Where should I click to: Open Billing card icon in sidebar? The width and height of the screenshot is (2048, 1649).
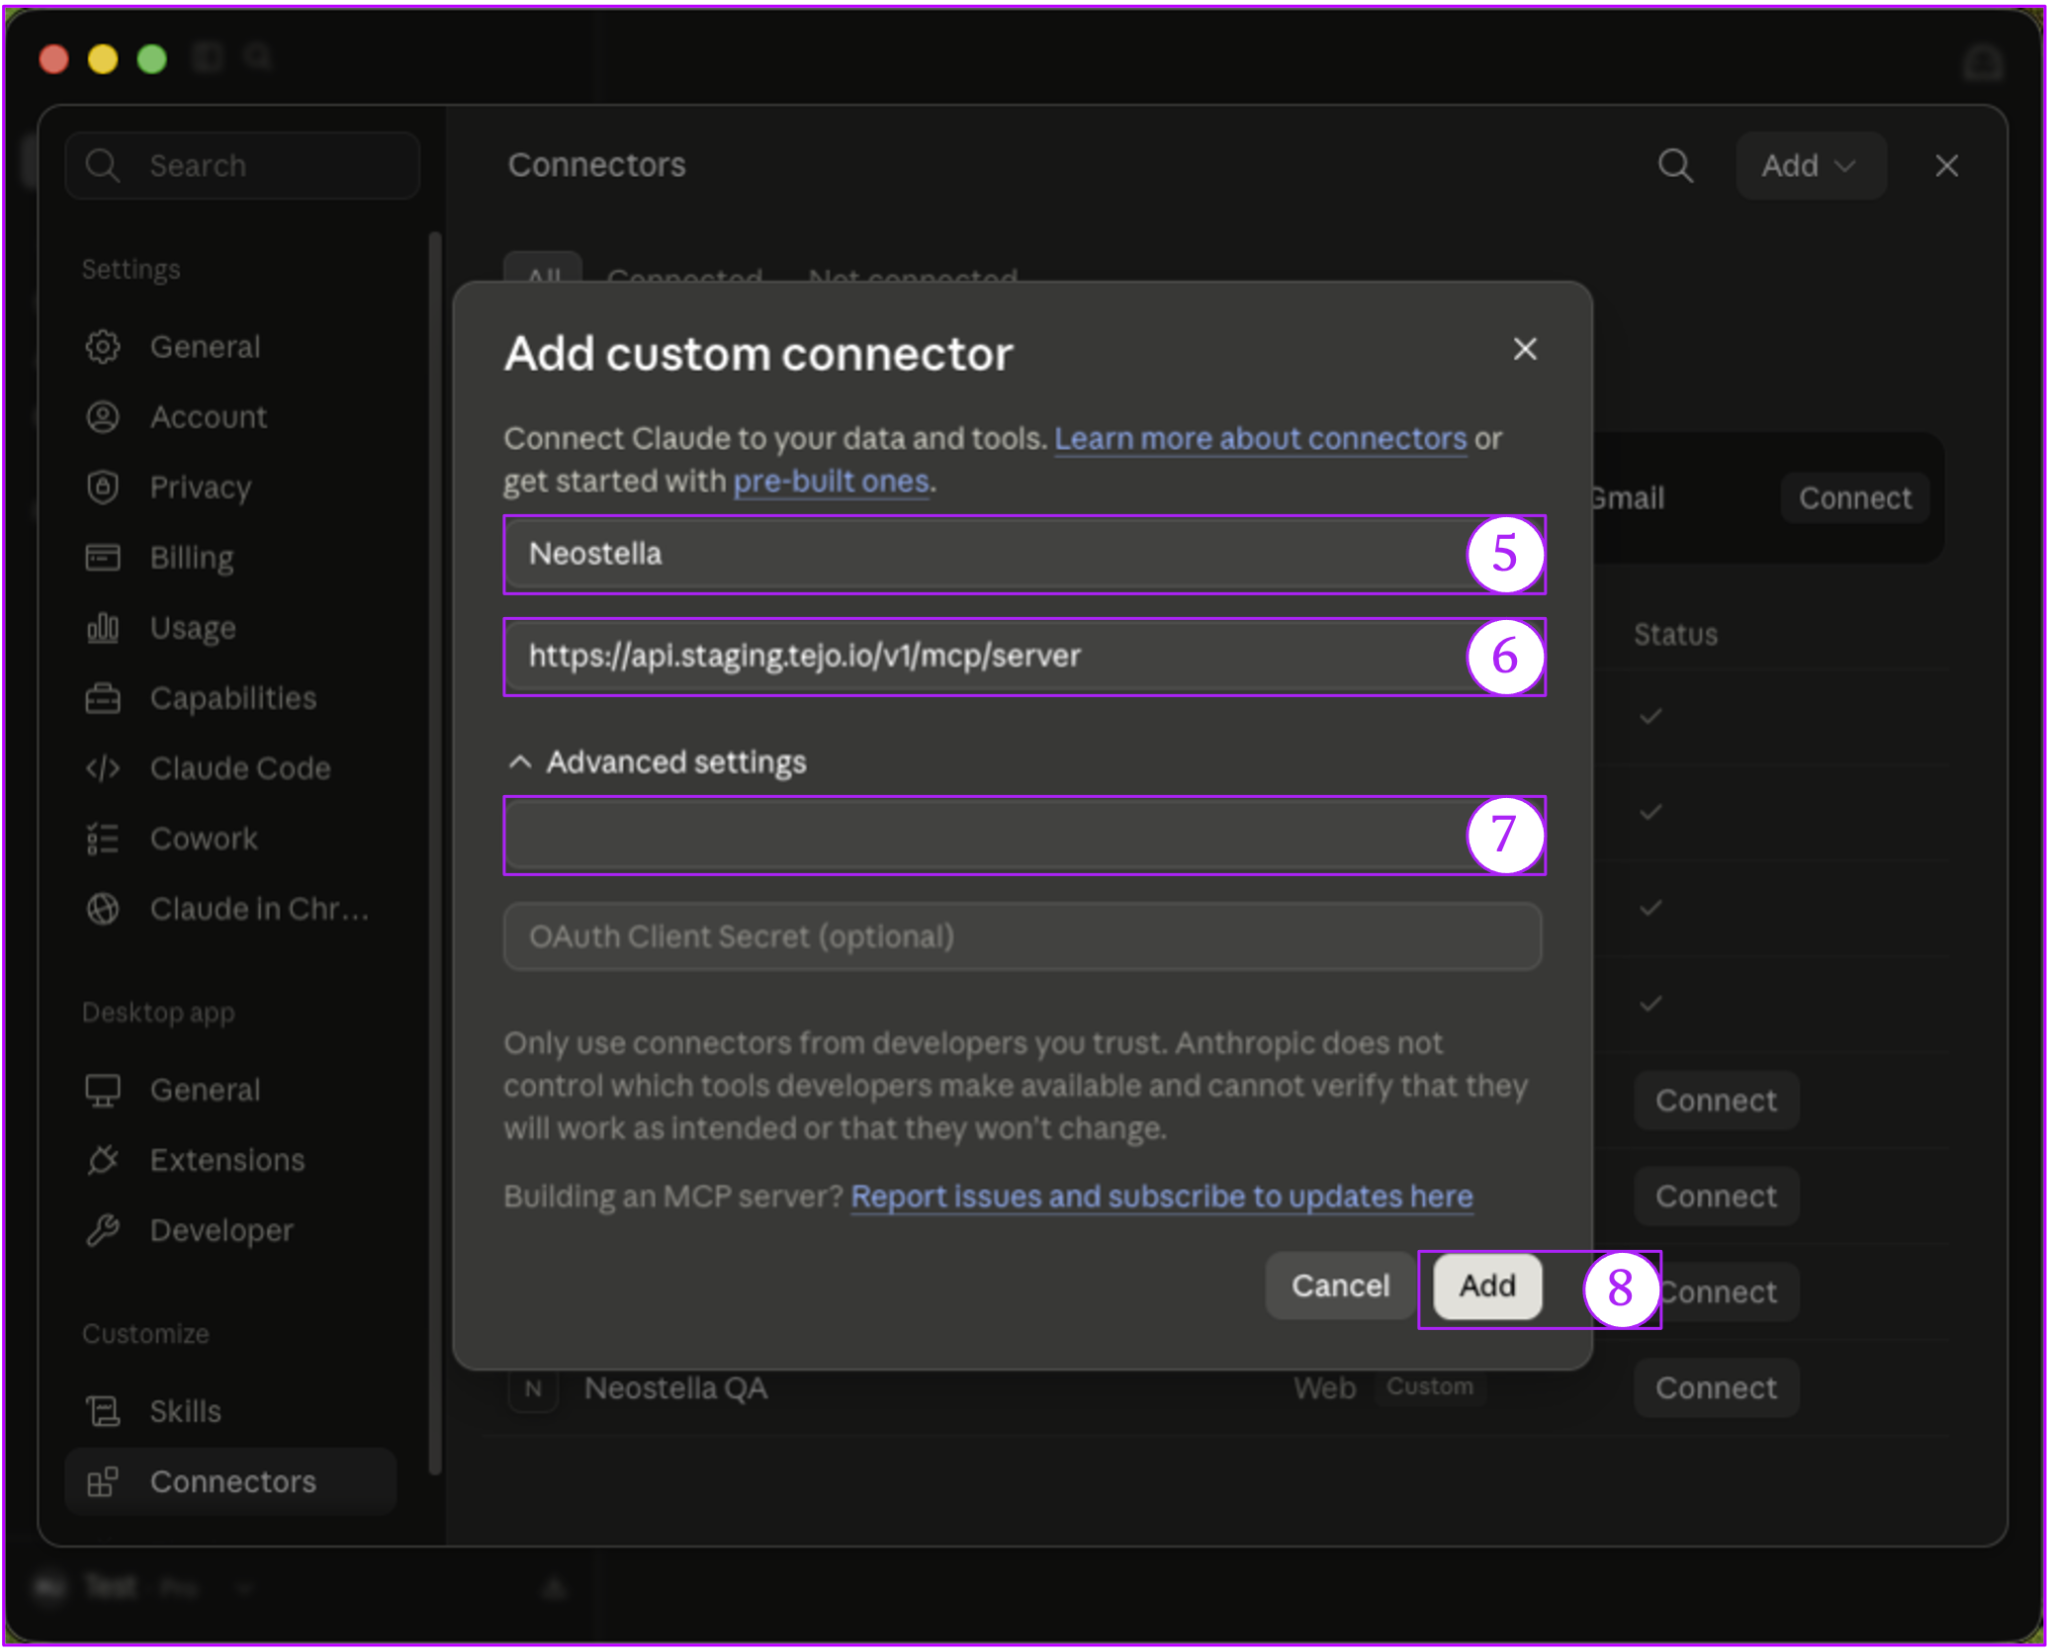pyautogui.click(x=102, y=557)
